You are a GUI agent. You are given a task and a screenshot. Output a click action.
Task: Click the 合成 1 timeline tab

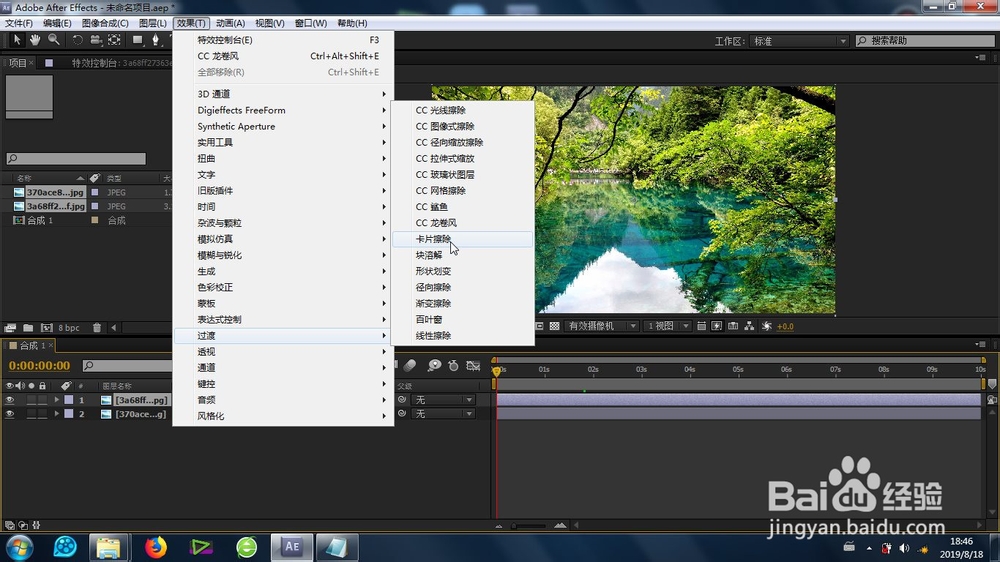pyautogui.click(x=32, y=345)
